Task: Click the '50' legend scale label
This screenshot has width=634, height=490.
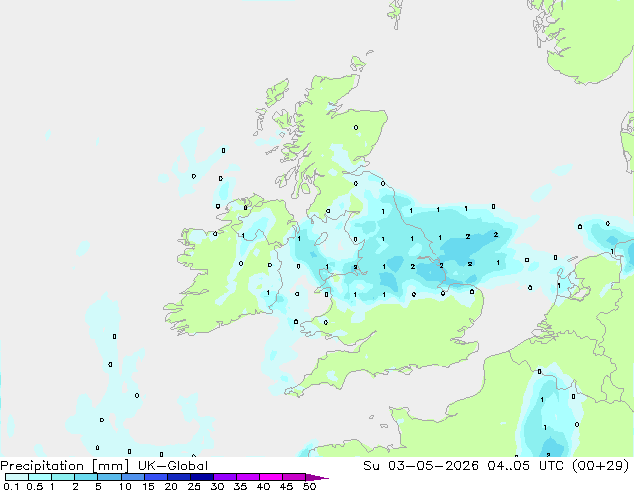Action: (309, 486)
